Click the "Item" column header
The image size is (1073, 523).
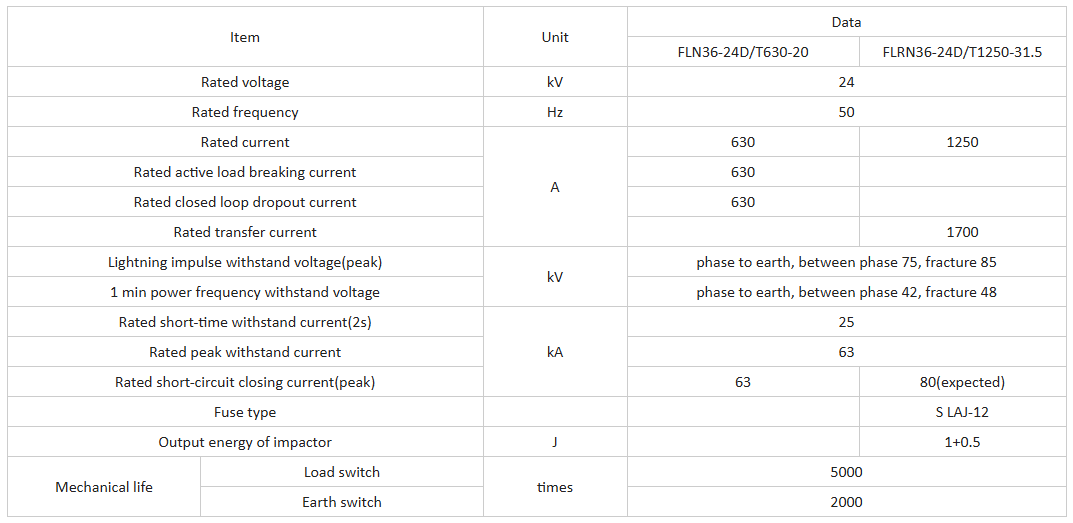tap(245, 37)
